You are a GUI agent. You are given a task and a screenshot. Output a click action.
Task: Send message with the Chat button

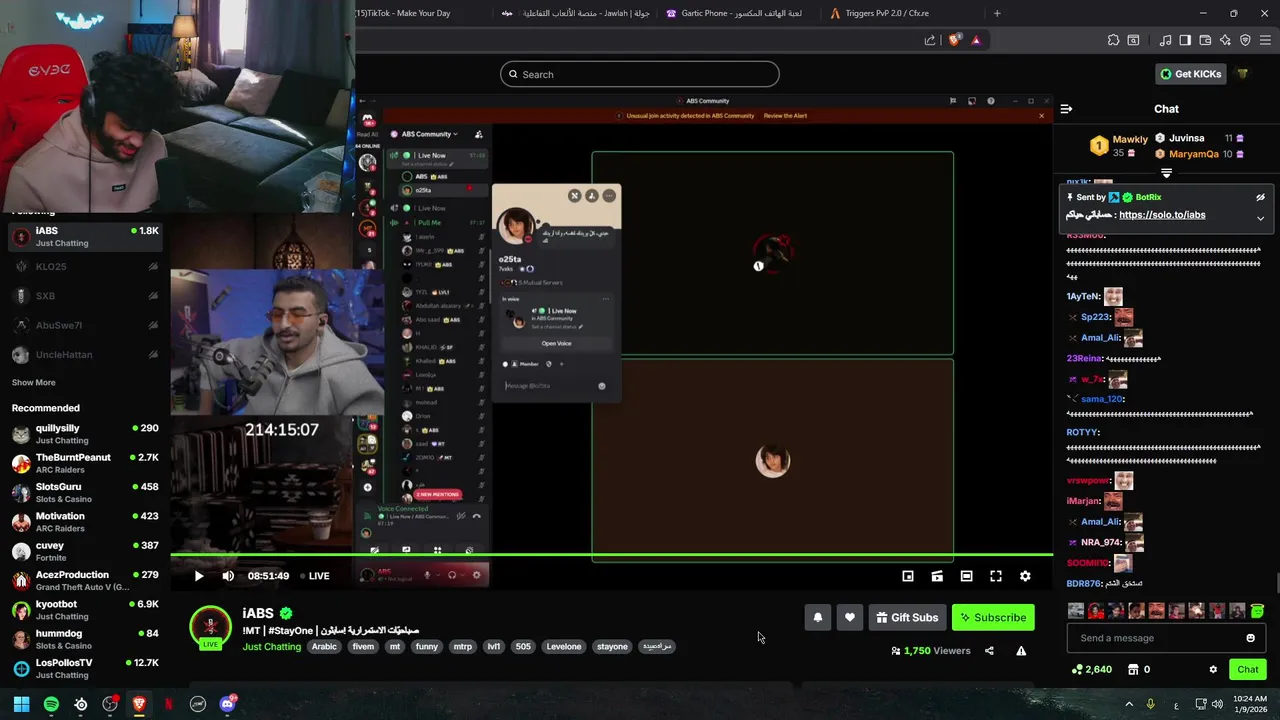[1248, 670]
